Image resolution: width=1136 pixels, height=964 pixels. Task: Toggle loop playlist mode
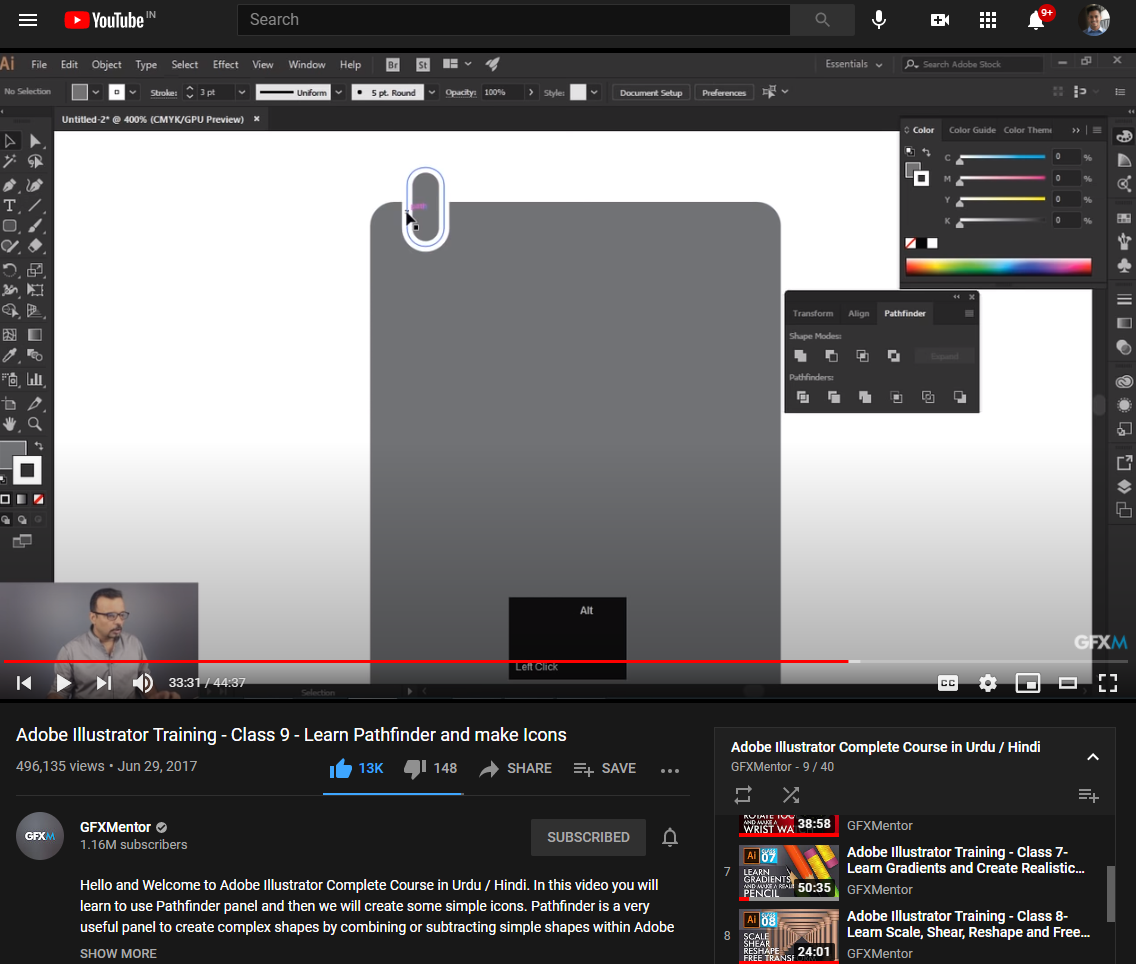click(x=743, y=795)
